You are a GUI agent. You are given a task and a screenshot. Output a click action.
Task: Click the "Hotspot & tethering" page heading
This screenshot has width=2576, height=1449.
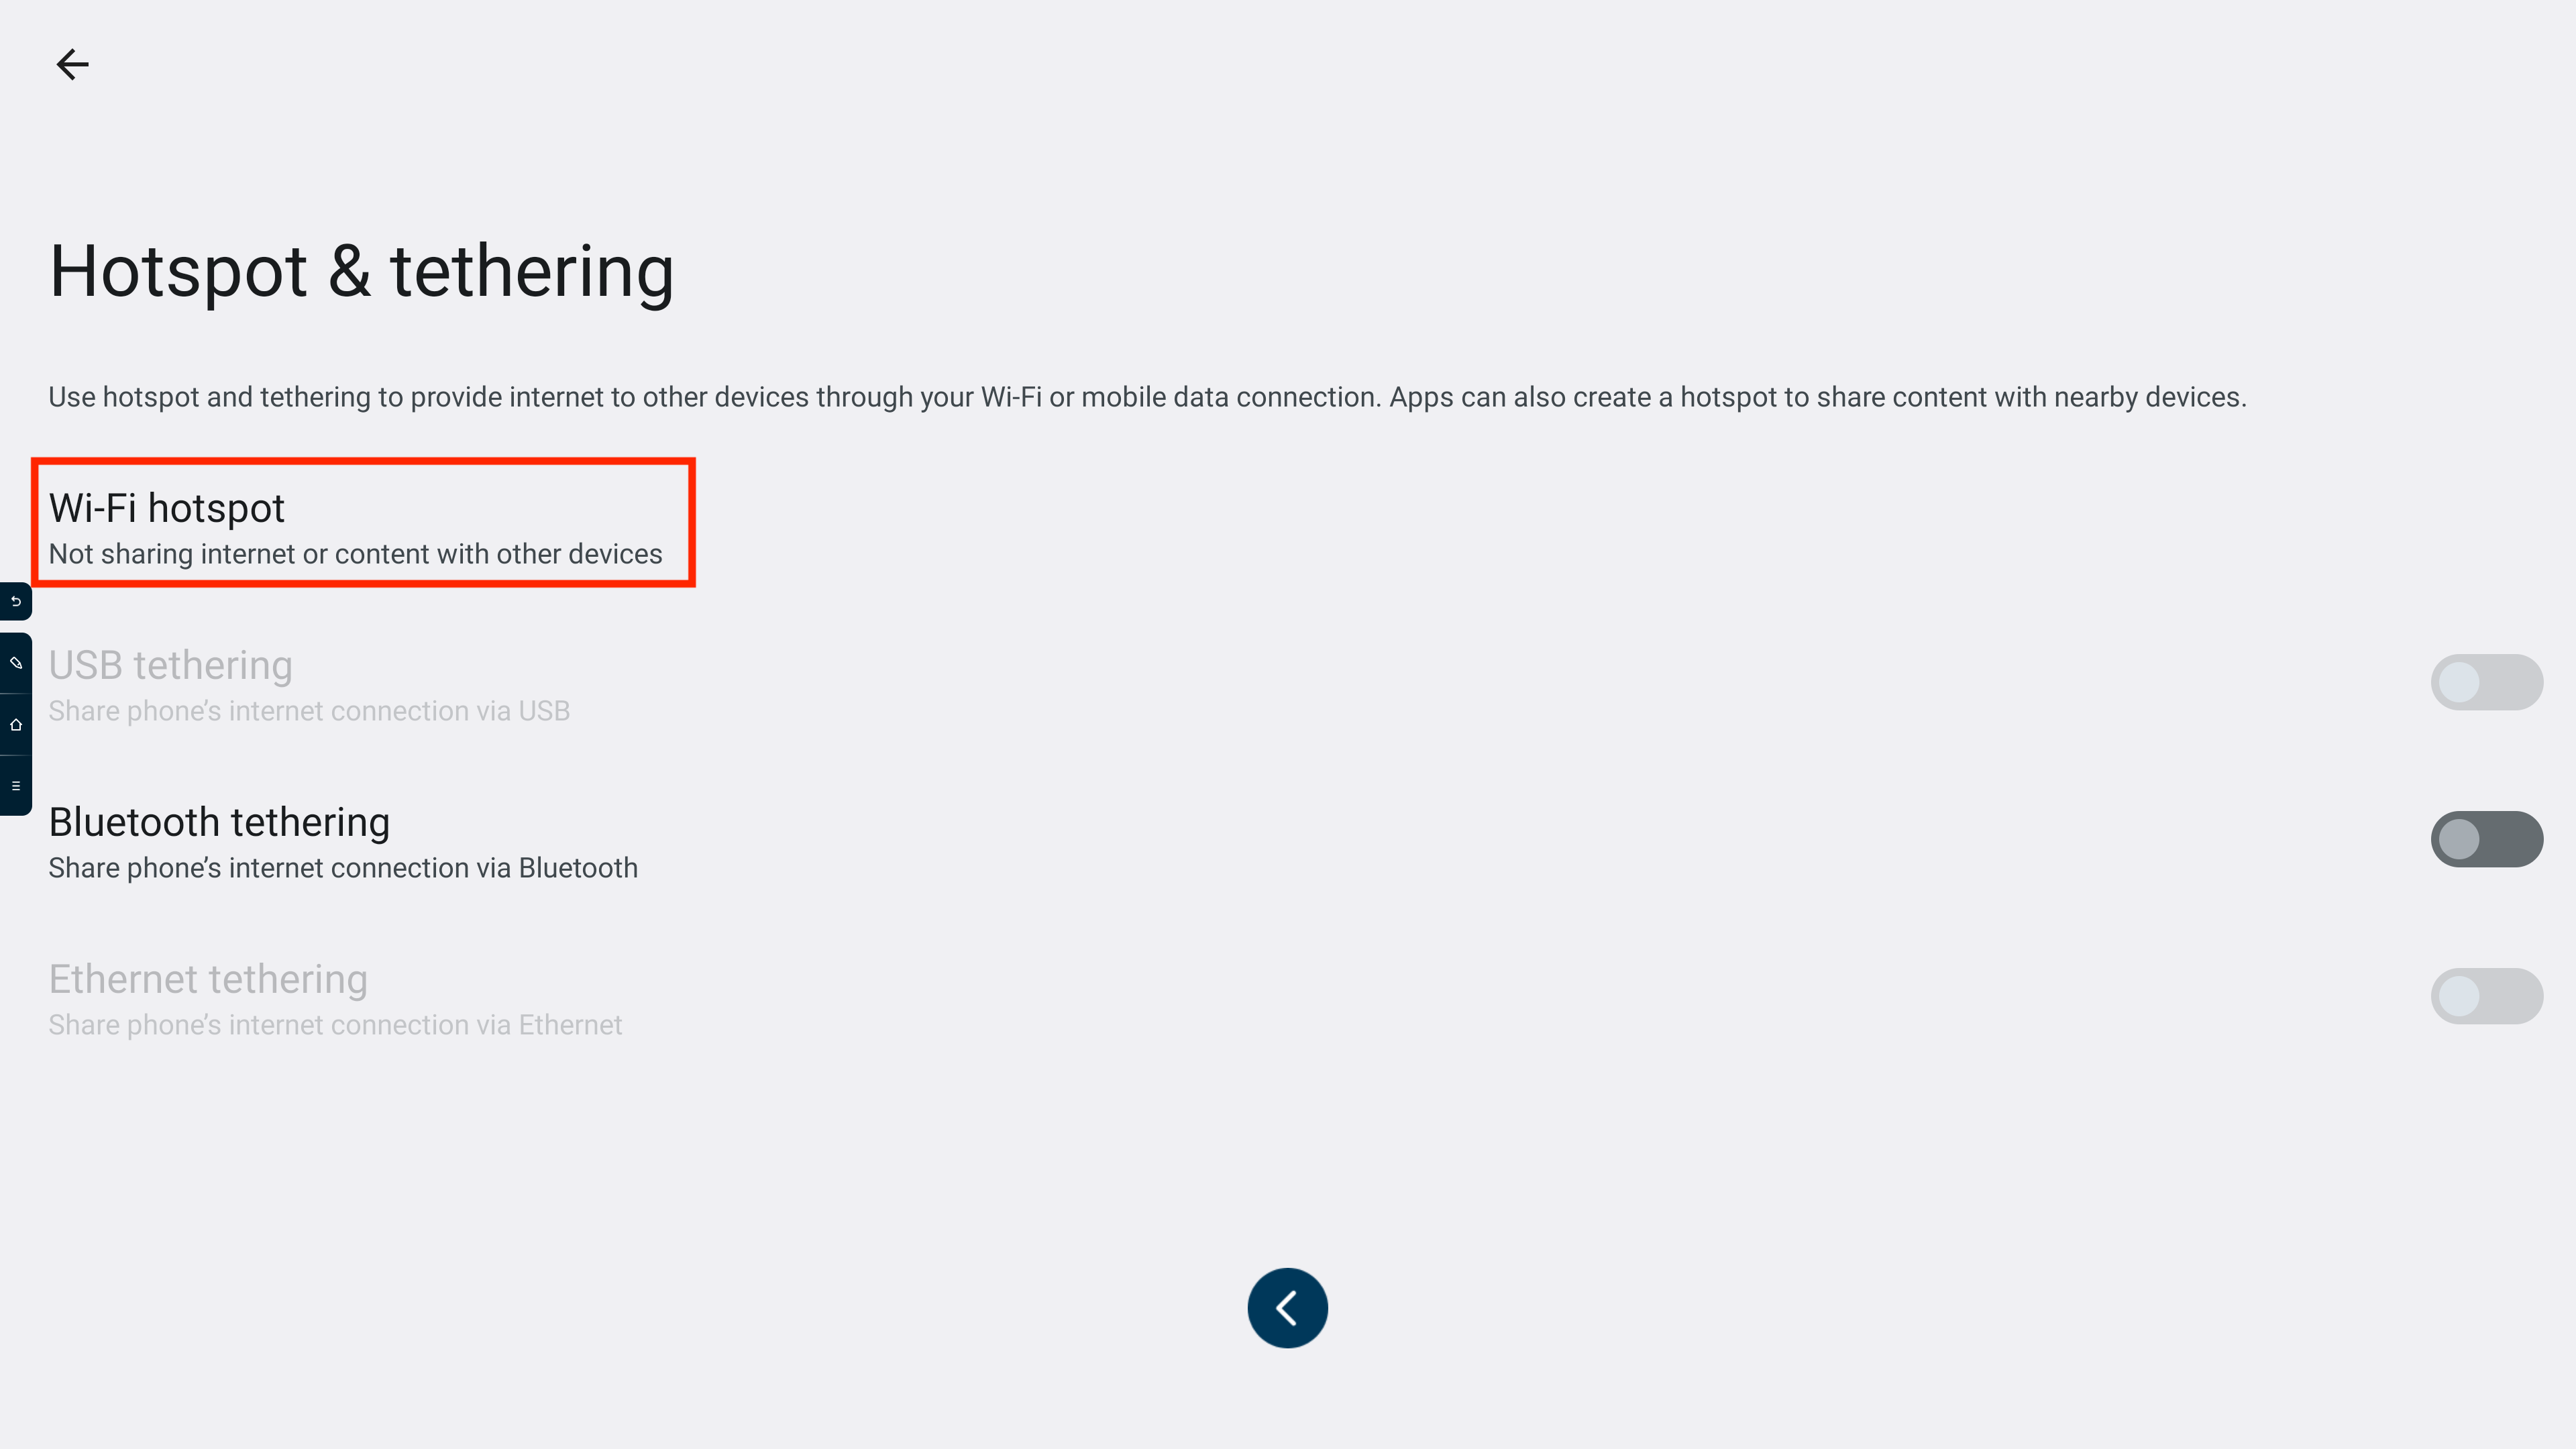(361, 271)
